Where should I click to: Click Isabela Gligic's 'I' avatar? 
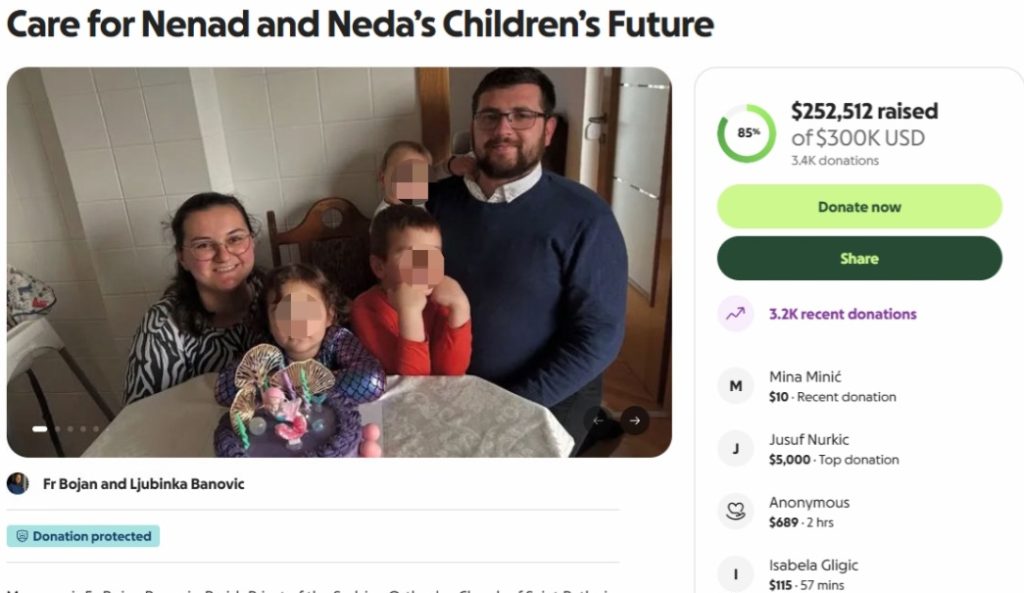(x=736, y=575)
